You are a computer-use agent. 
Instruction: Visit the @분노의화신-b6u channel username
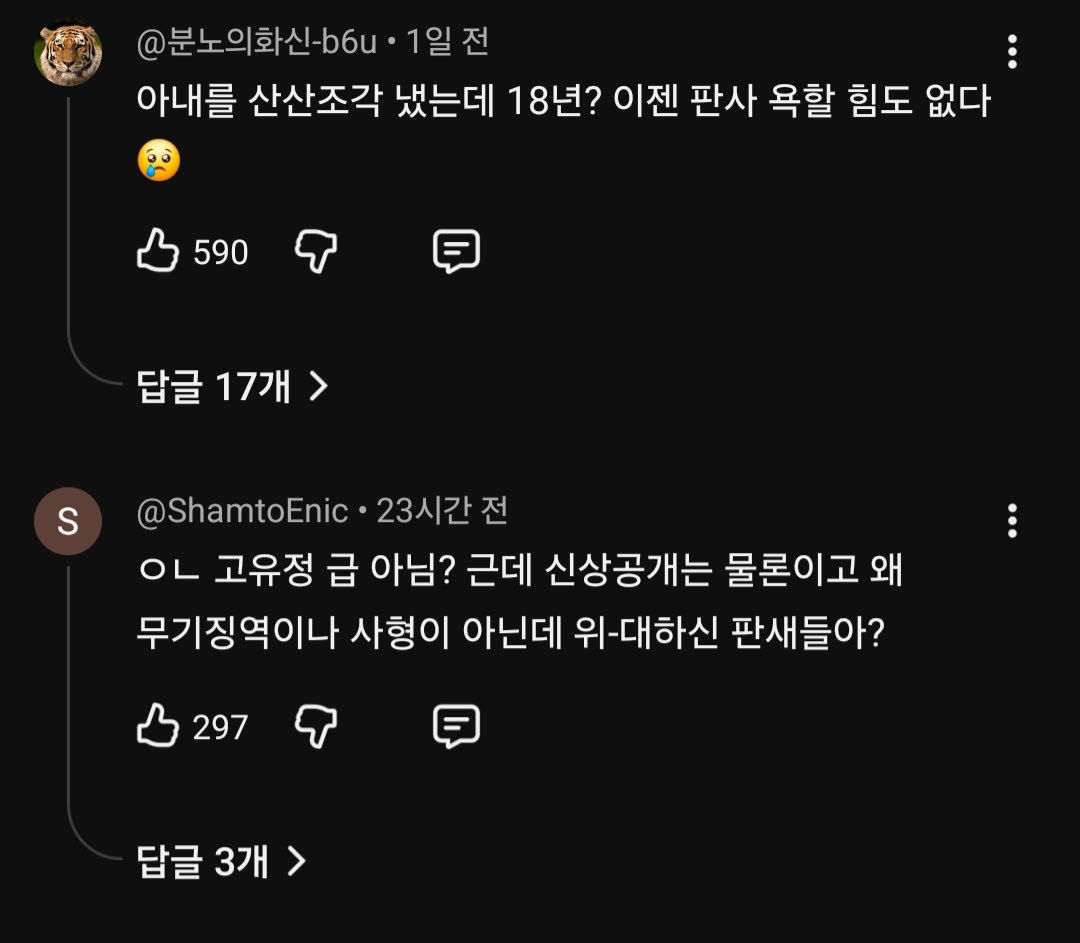coord(256,42)
